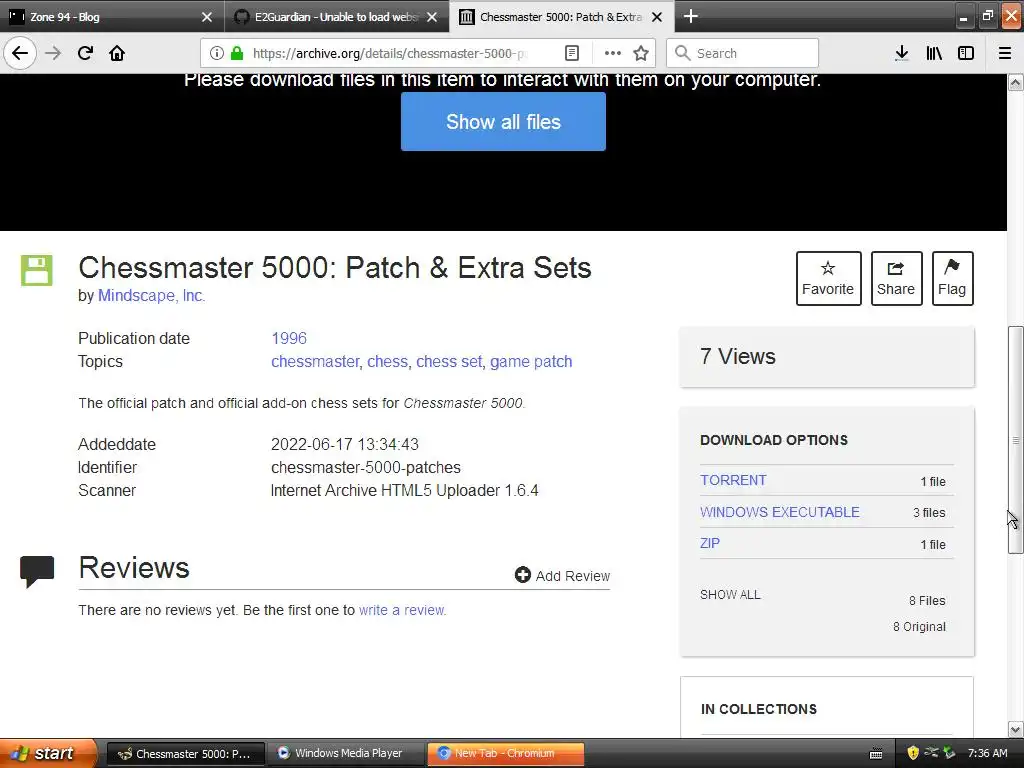Click the write a review link
This screenshot has width=1024, height=768.
[402, 610]
